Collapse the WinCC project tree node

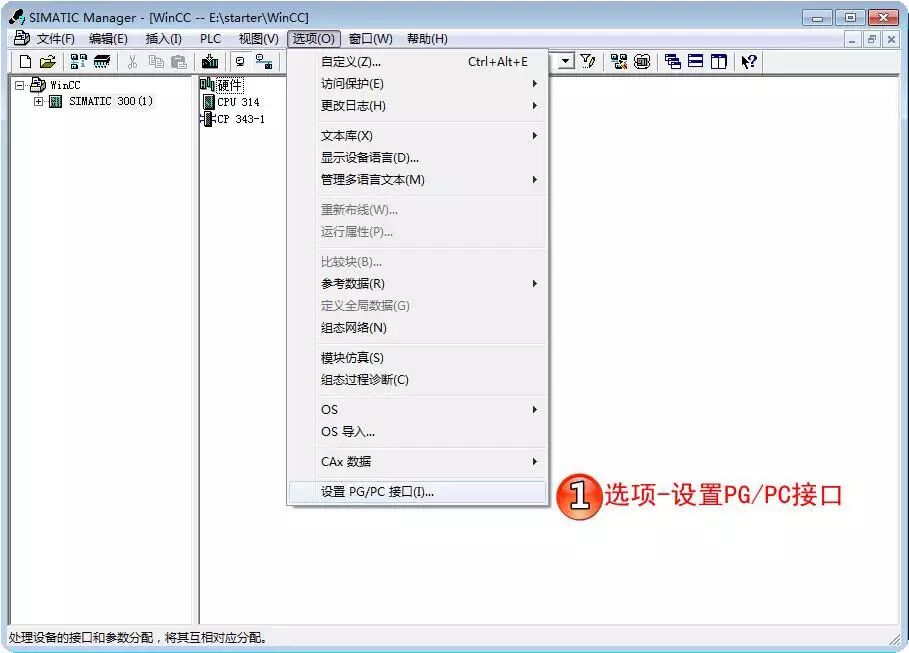(x=20, y=85)
